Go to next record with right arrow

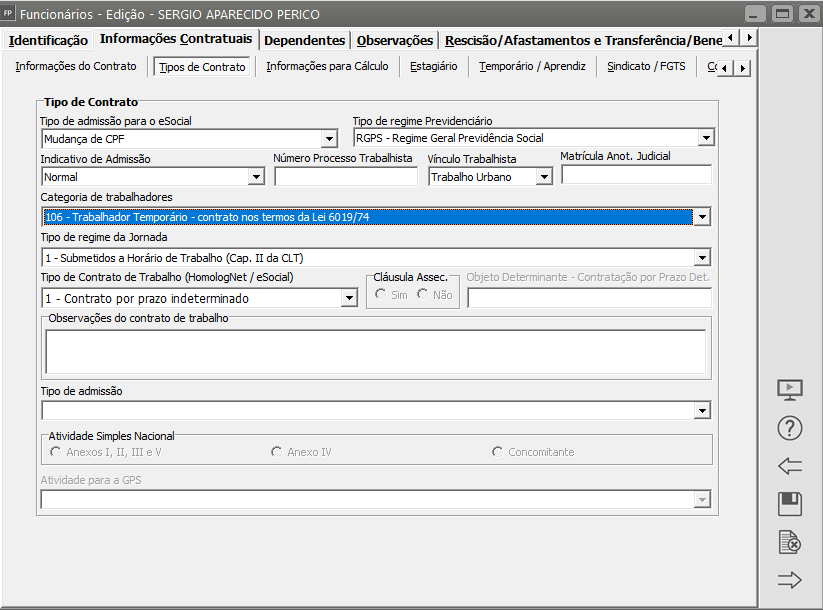coord(790,580)
